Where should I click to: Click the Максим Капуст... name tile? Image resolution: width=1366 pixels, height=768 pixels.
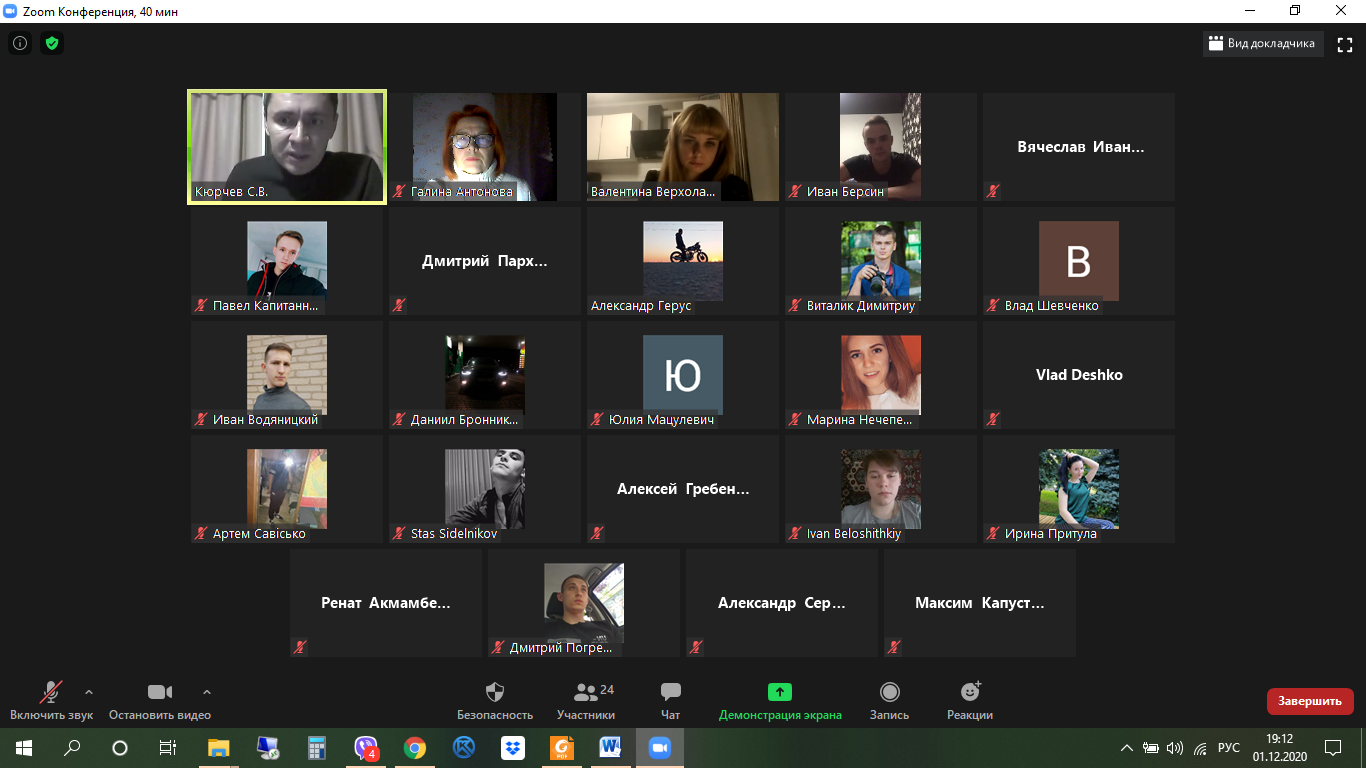[x=980, y=603]
